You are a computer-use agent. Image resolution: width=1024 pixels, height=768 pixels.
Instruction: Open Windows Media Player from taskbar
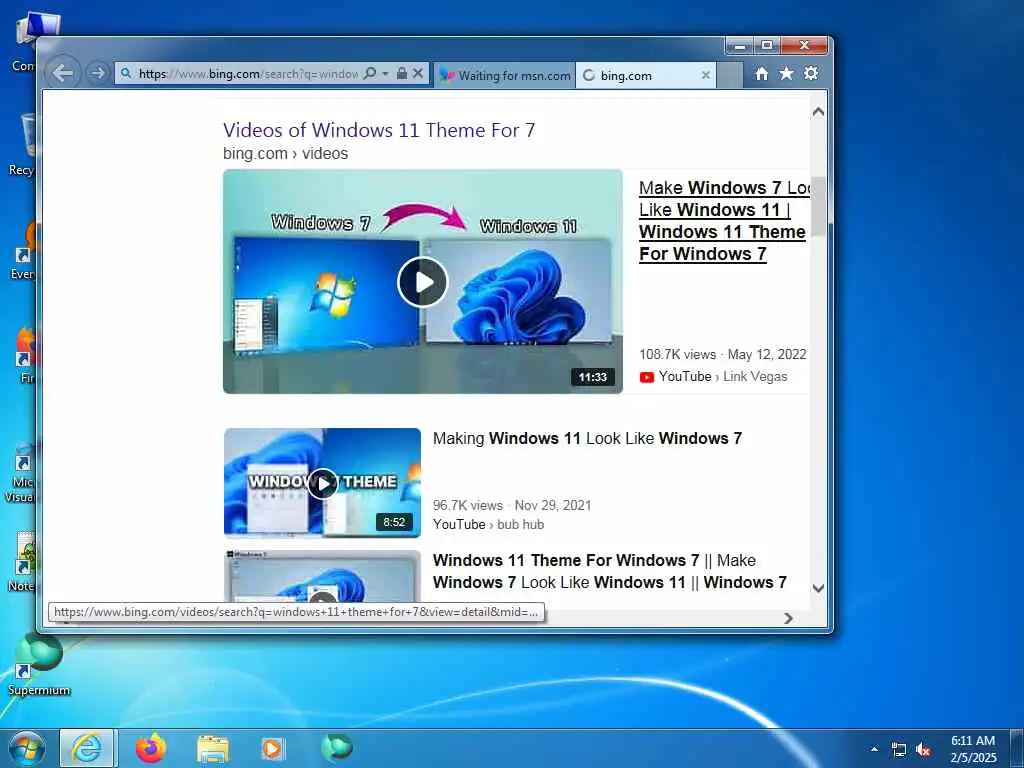coord(272,749)
